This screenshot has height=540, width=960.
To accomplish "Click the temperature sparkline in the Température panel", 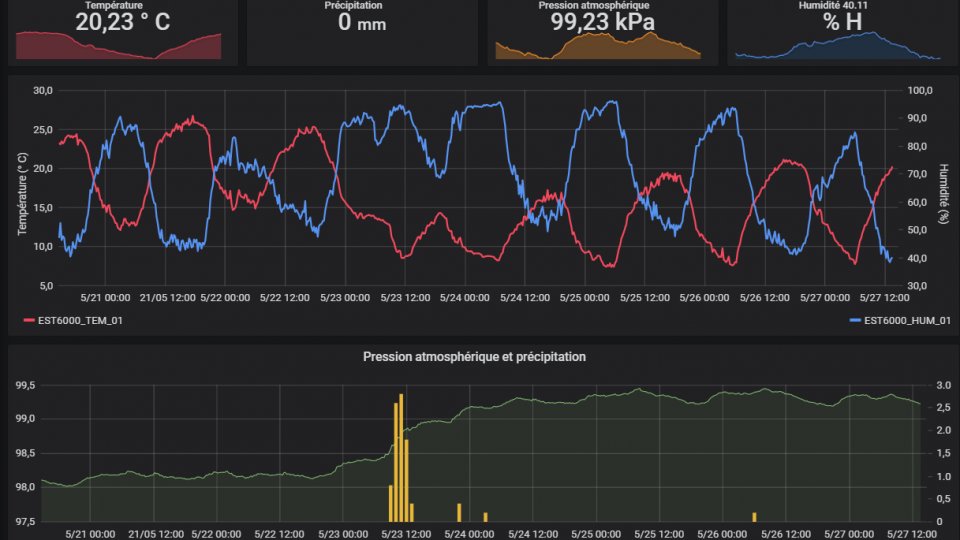I will (118, 46).
